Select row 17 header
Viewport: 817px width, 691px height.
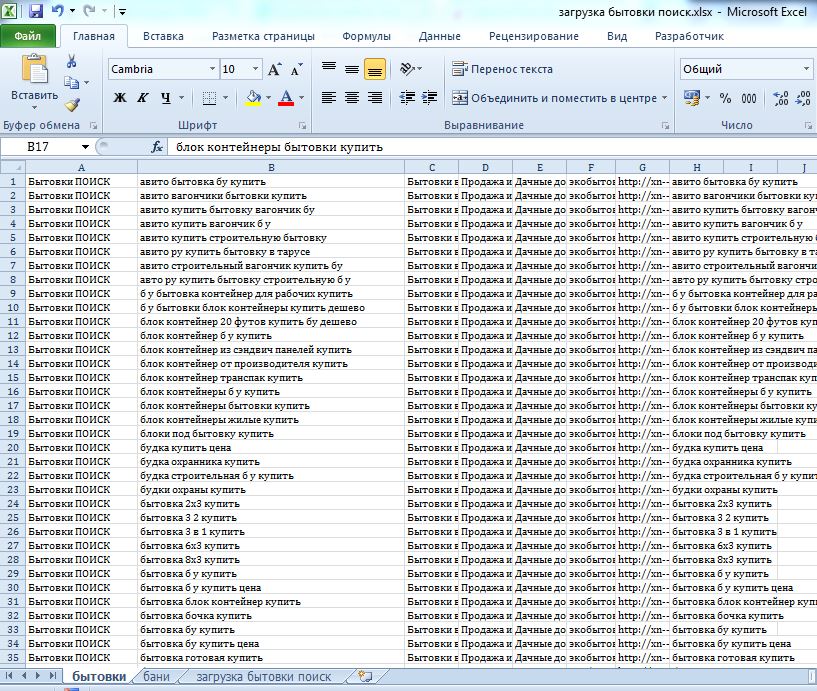click(x=13, y=405)
